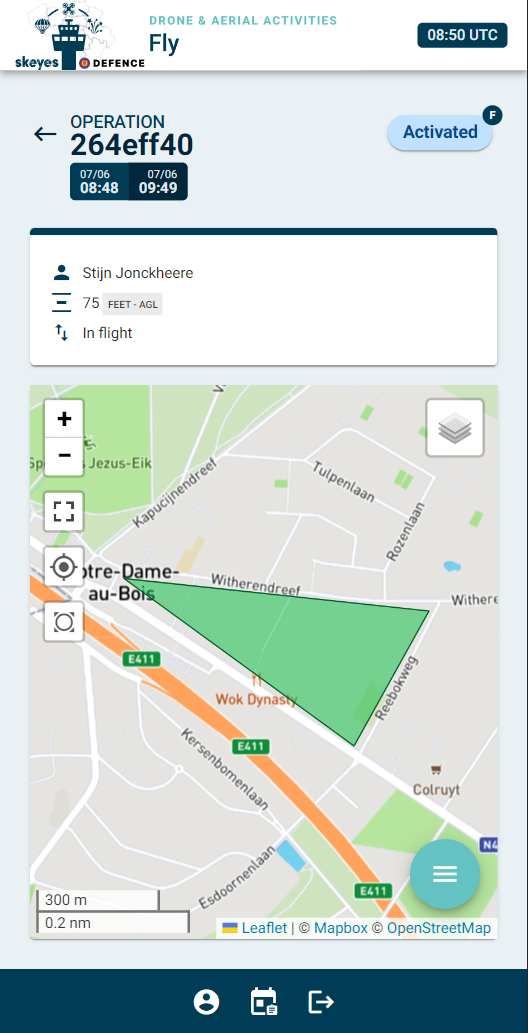This screenshot has width=528, height=1033.
Task: Open the Mapbox attribution link
Action: coord(340,928)
